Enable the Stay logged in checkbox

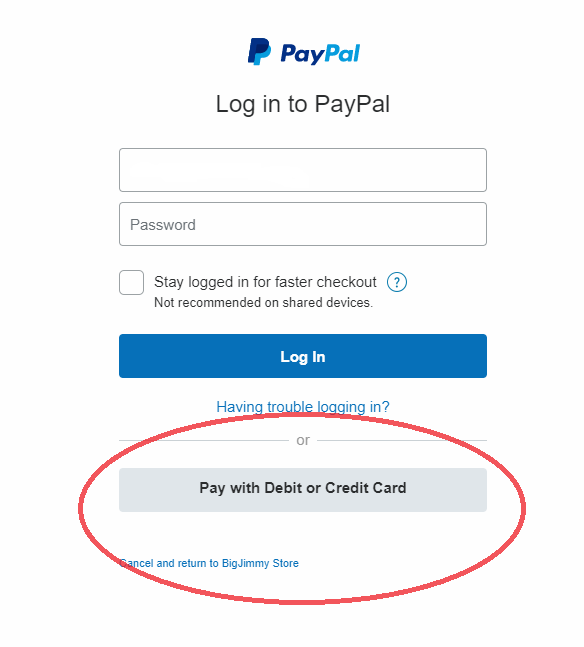pyautogui.click(x=131, y=282)
